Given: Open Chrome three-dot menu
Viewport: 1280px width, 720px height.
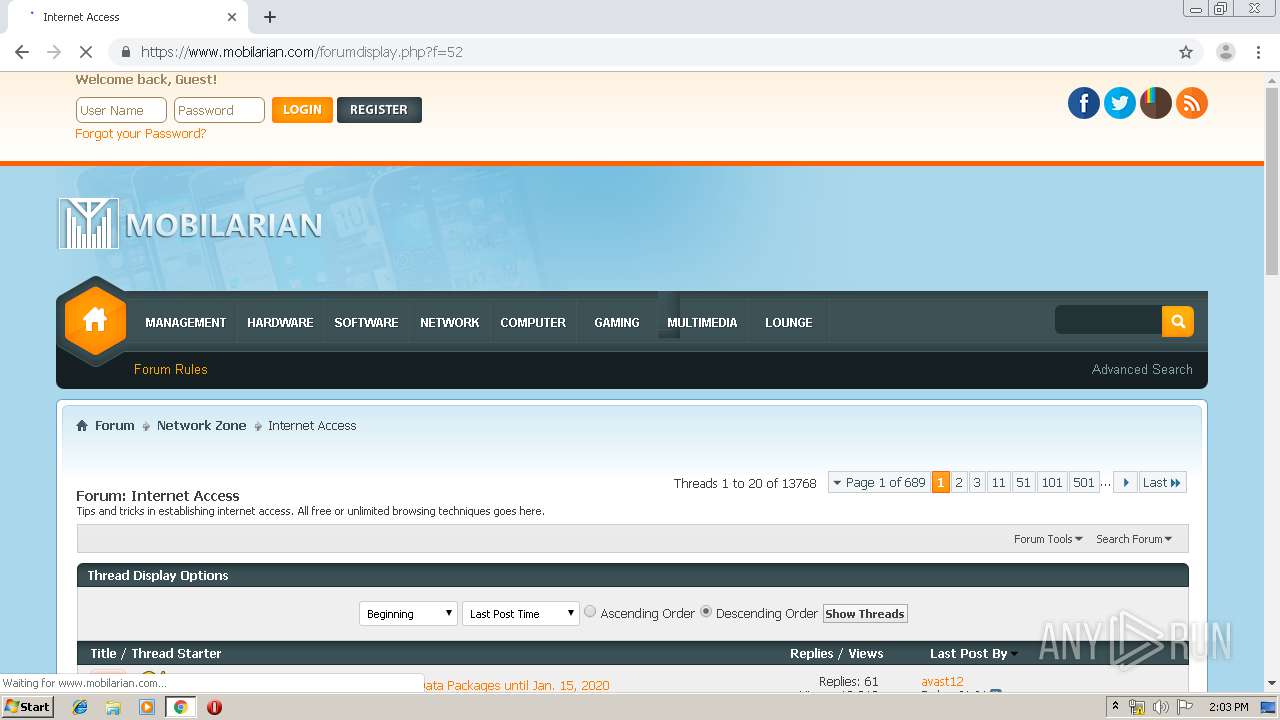Looking at the screenshot, I should pos(1259,52).
